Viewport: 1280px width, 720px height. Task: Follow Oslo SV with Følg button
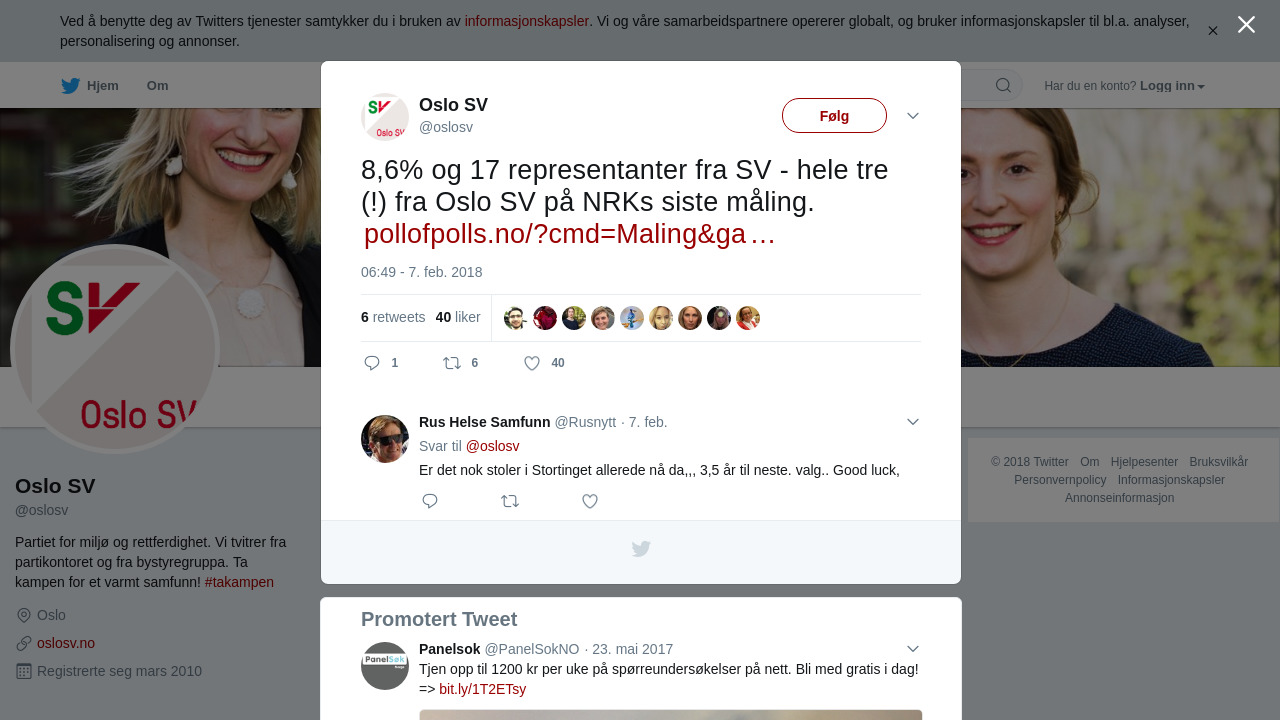[x=834, y=116]
